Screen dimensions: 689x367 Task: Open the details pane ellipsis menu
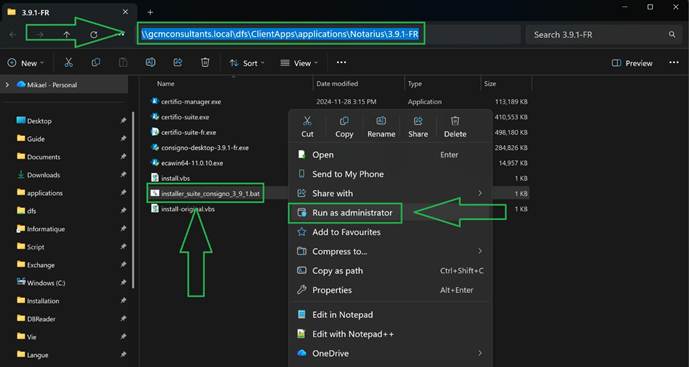[674, 63]
